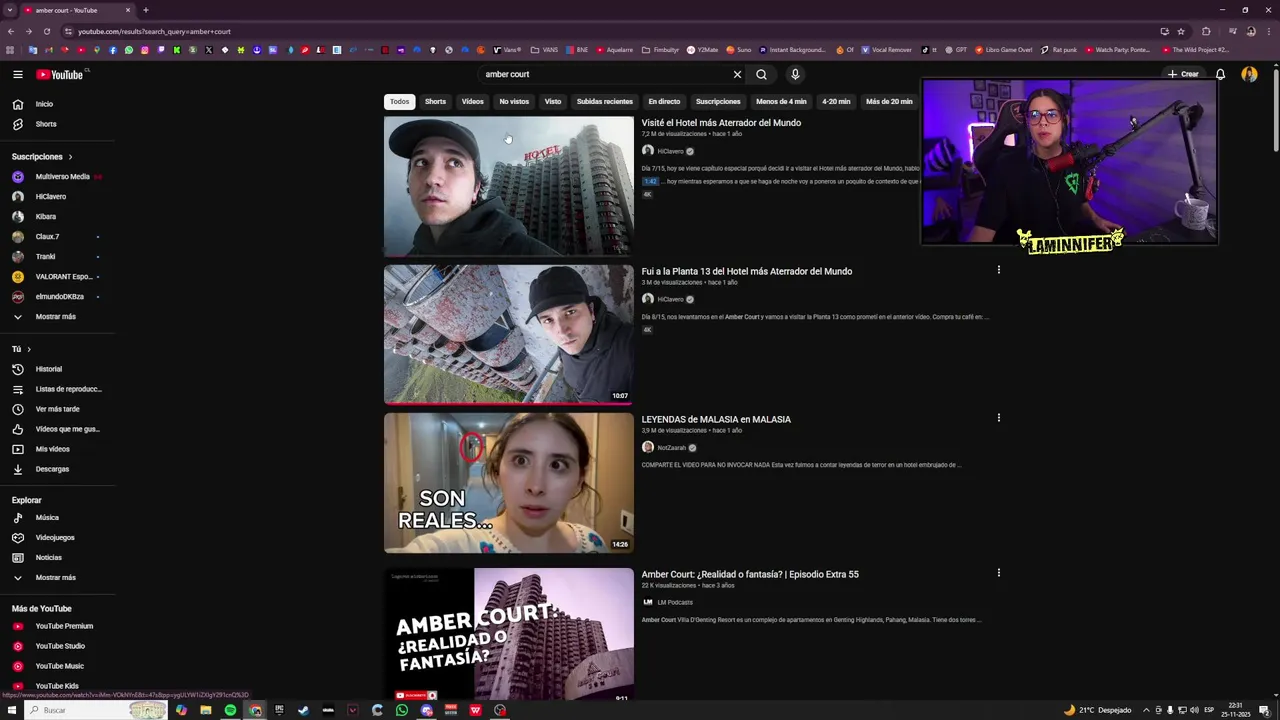Open 'AMBER COURT: ¿Realidad o fantasía?' thumbnail
1280x720 pixels.
pyautogui.click(x=509, y=634)
